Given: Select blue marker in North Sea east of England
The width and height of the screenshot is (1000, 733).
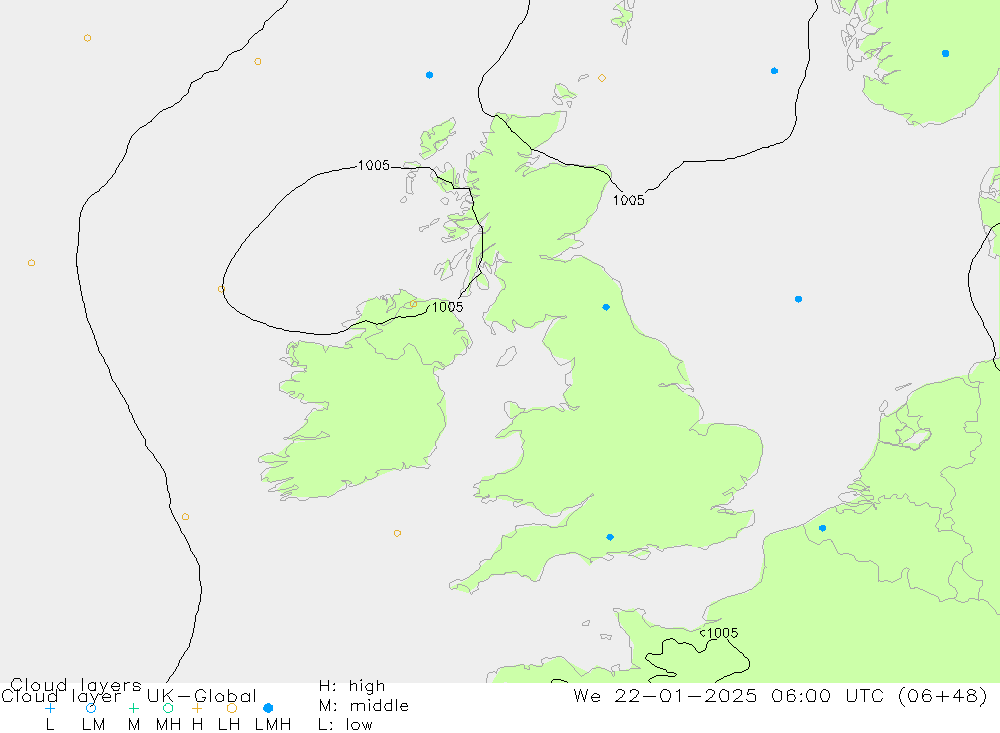Looking at the screenshot, I should click(x=798, y=299).
